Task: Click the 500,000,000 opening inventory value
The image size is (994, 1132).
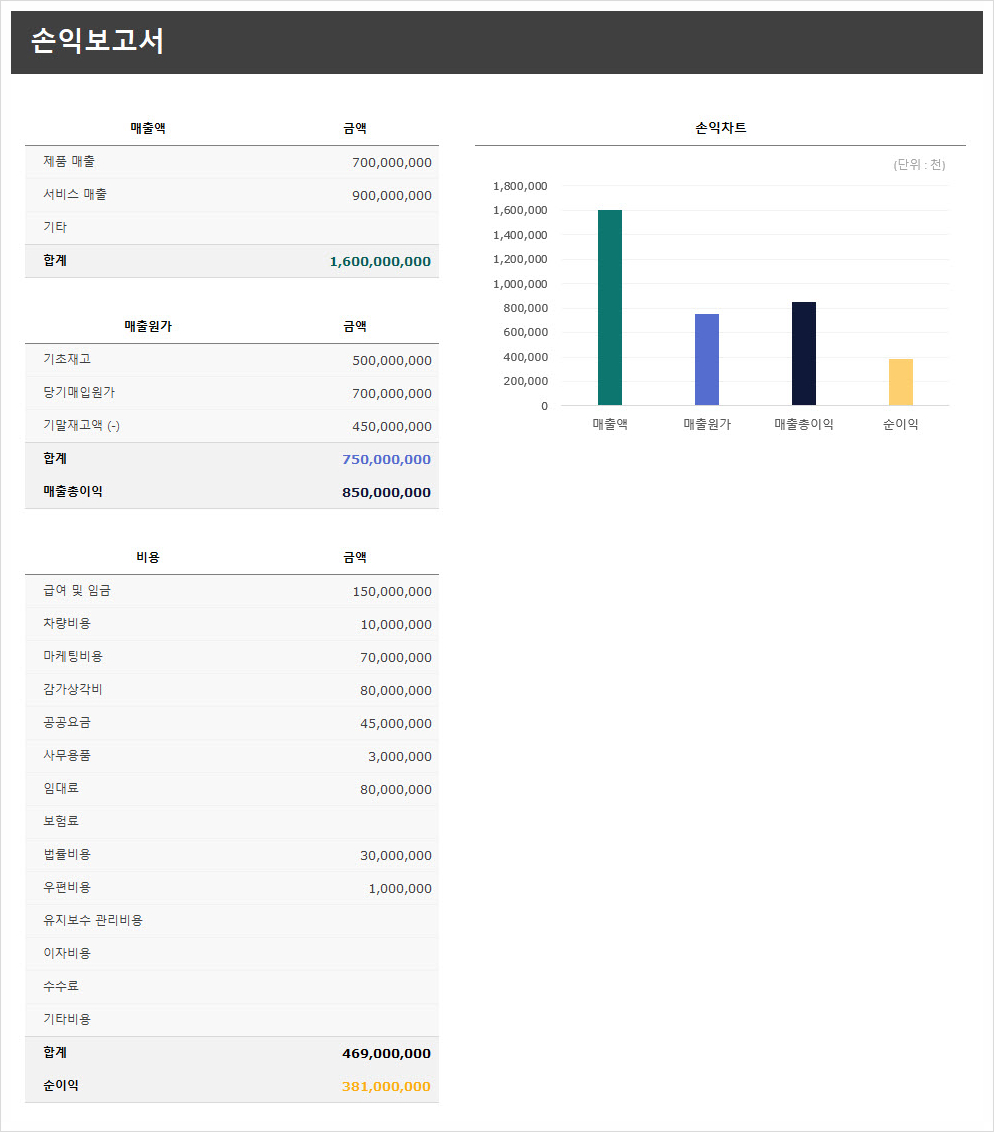Action: pos(391,360)
